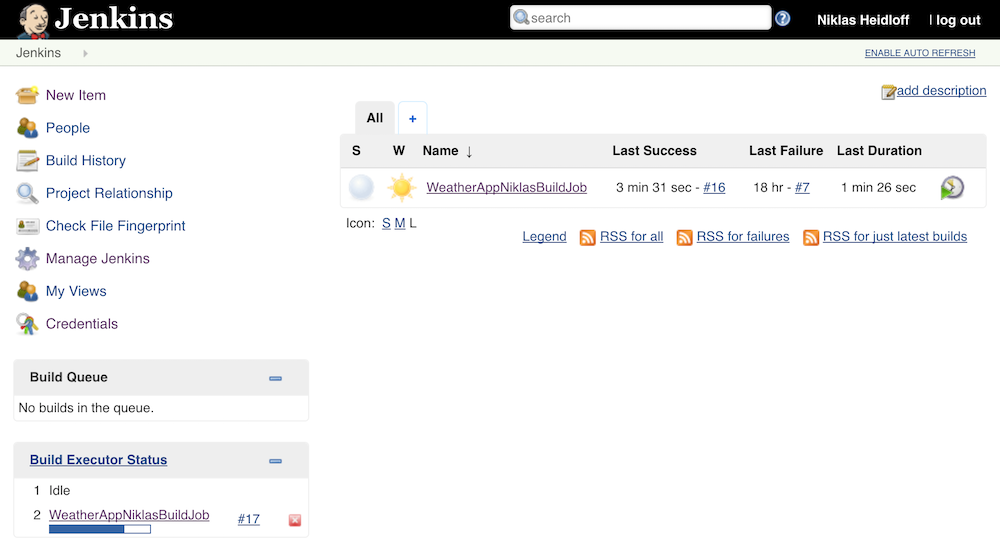
Task: Click the RSS for just latest builds icon
Action: tap(811, 237)
